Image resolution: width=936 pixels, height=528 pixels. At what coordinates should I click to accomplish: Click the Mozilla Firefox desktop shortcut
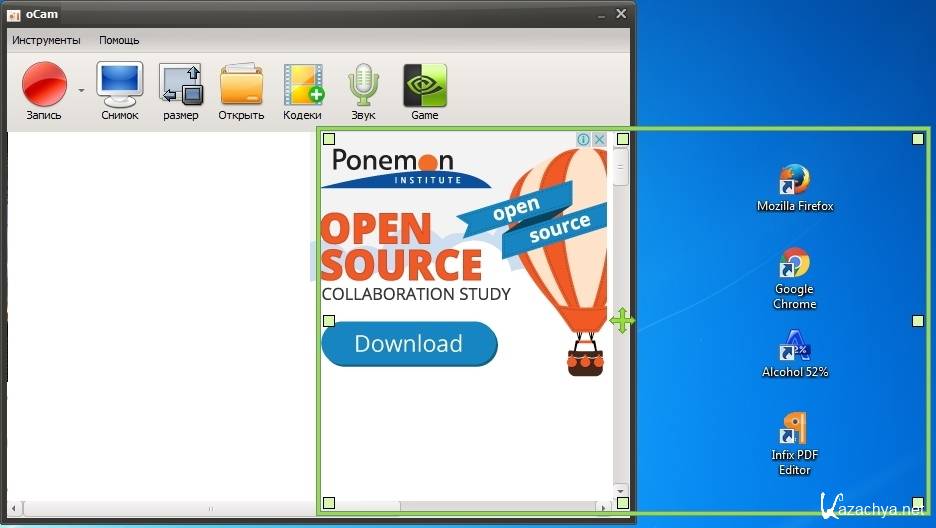point(795,187)
